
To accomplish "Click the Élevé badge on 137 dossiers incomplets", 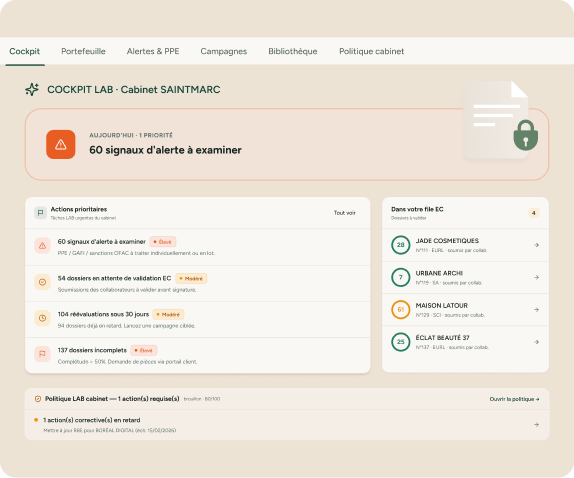I will point(144,350).
